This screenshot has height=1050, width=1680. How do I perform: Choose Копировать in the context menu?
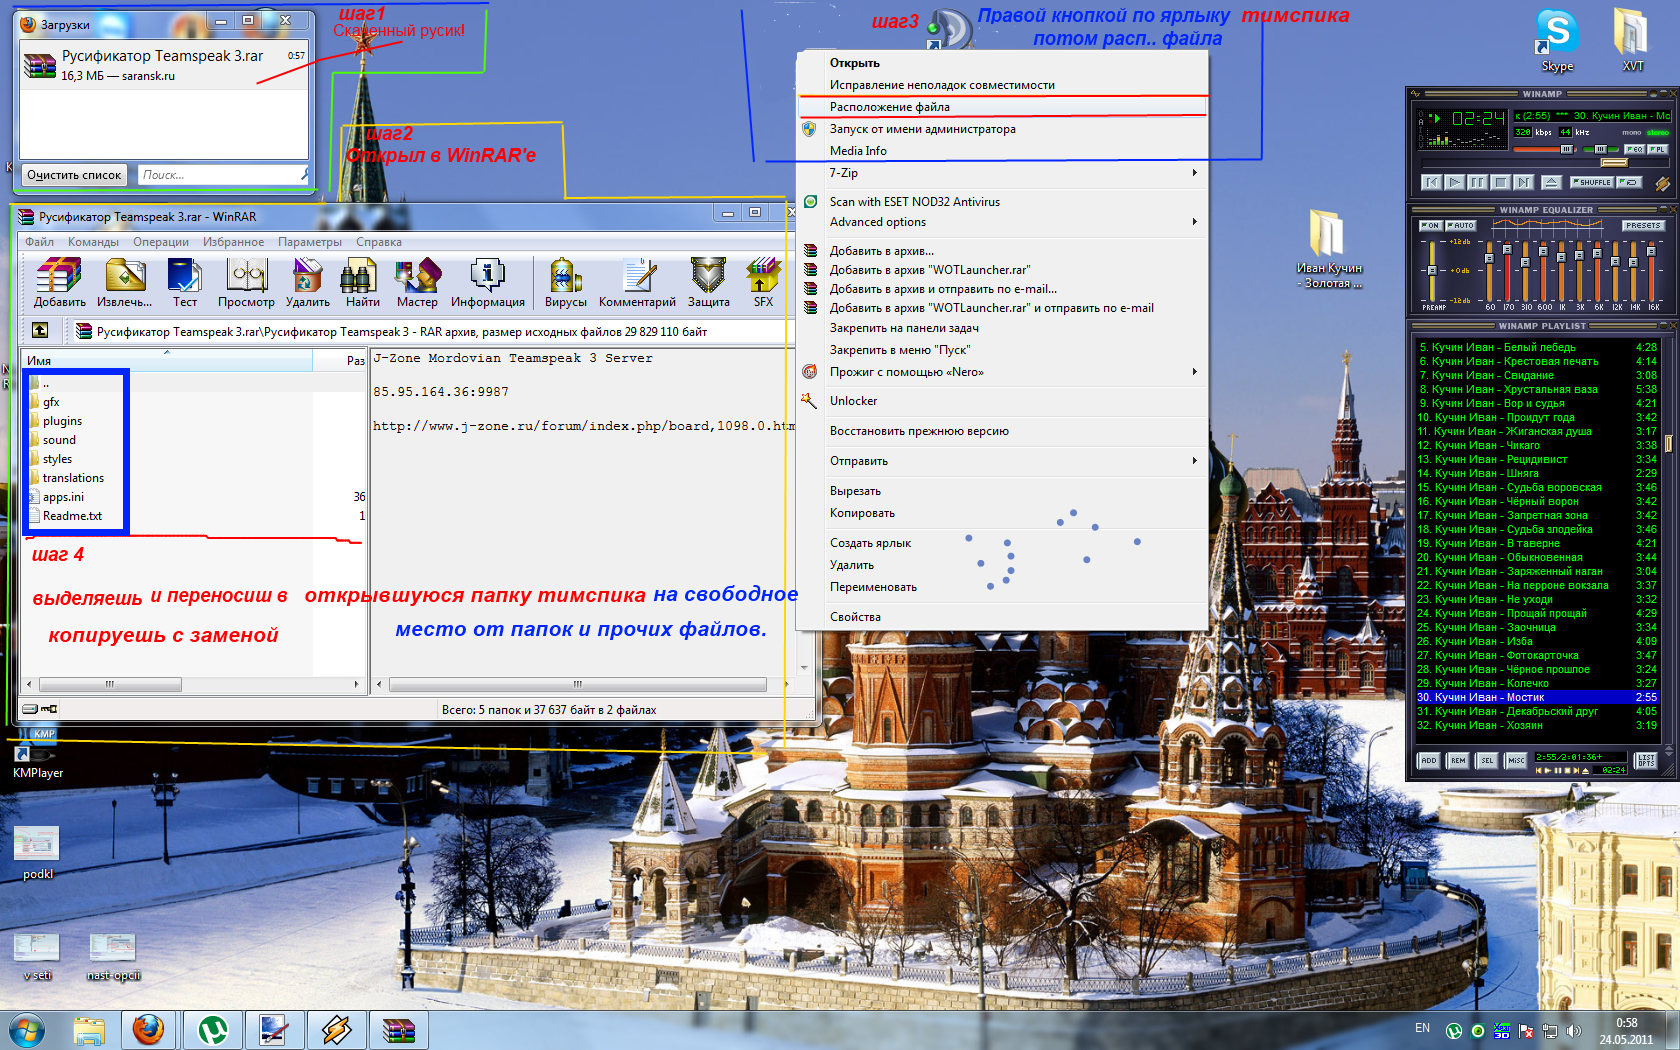pyautogui.click(x=1002, y=513)
